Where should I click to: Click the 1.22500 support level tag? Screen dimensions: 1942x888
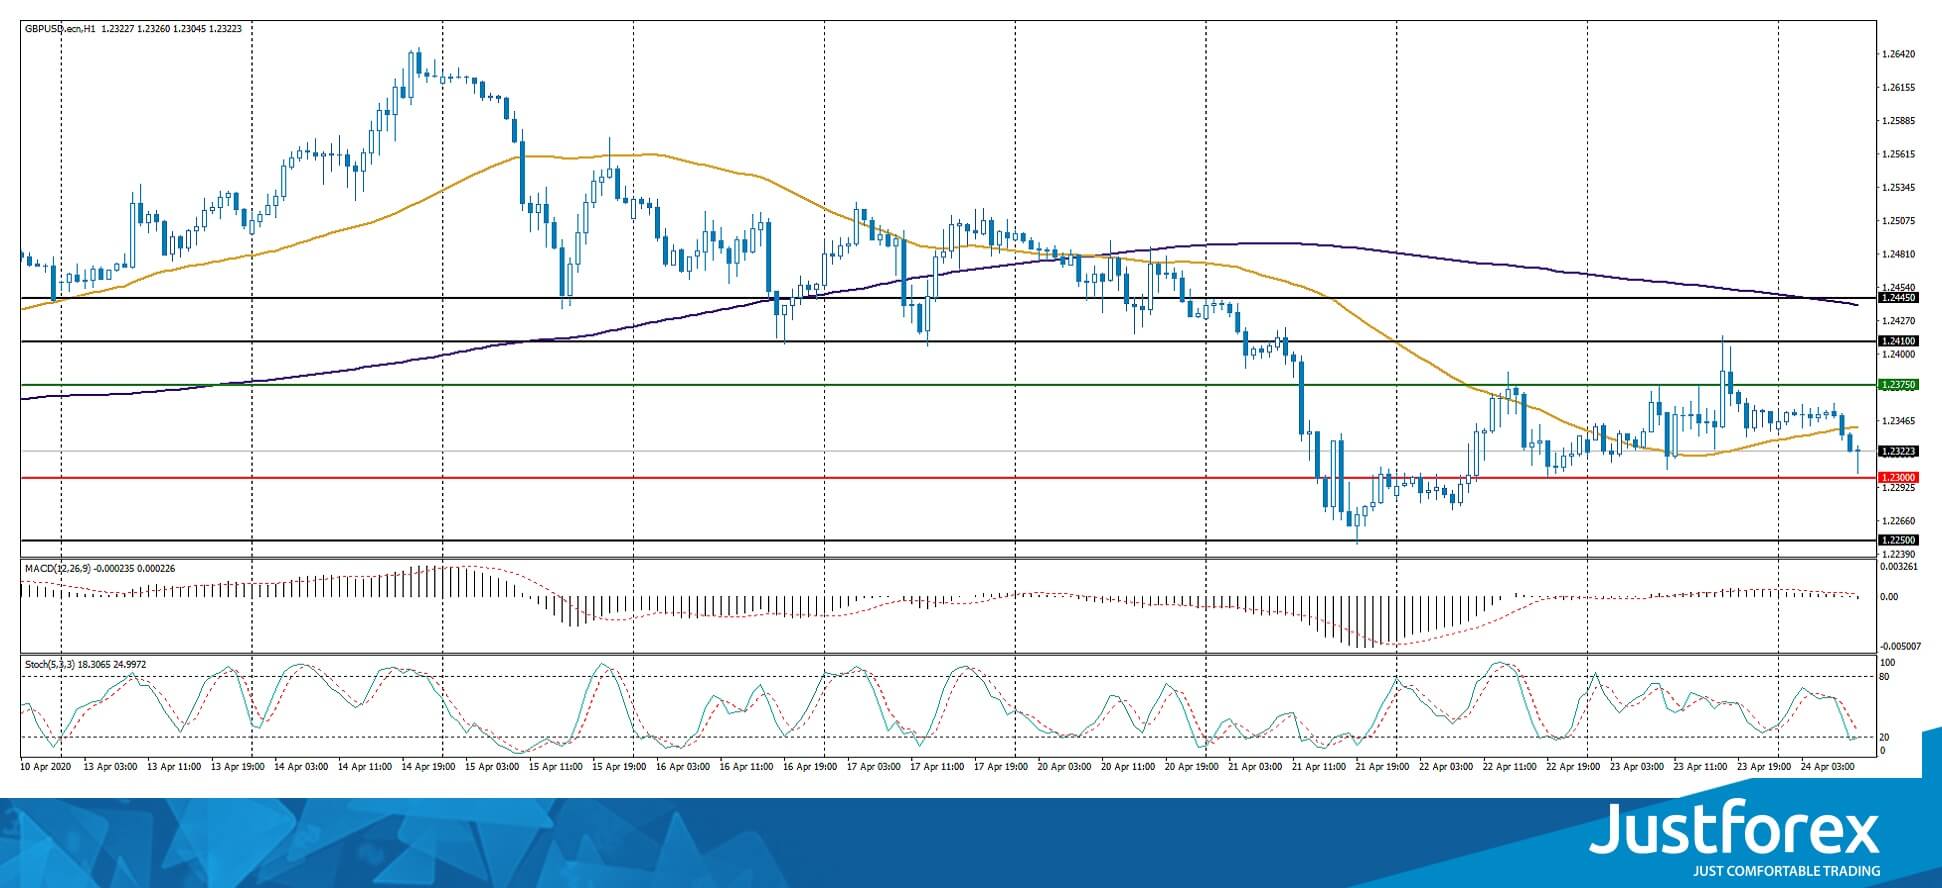point(1898,541)
